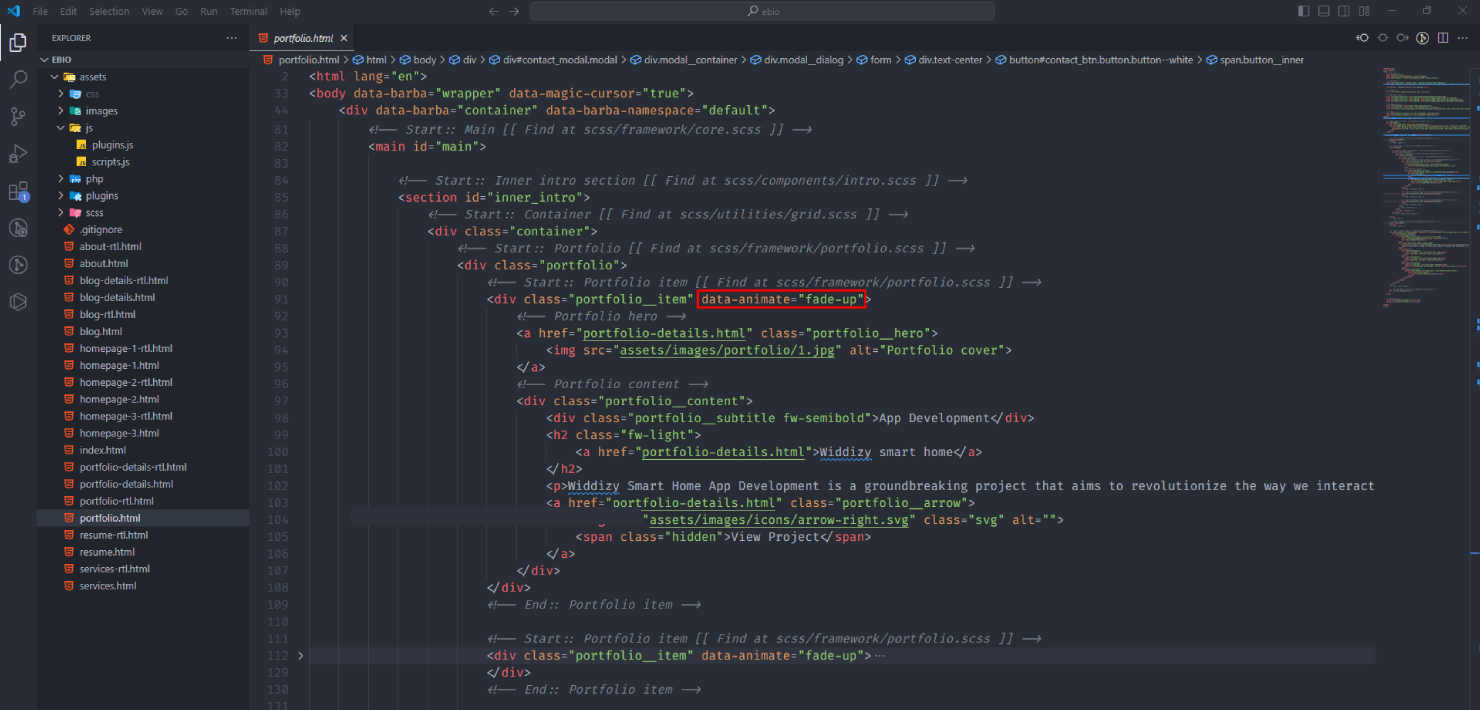Viewport: 1480px width, 710px height.
Task: Open the Source Control view
Action: (x=18, y=117)
